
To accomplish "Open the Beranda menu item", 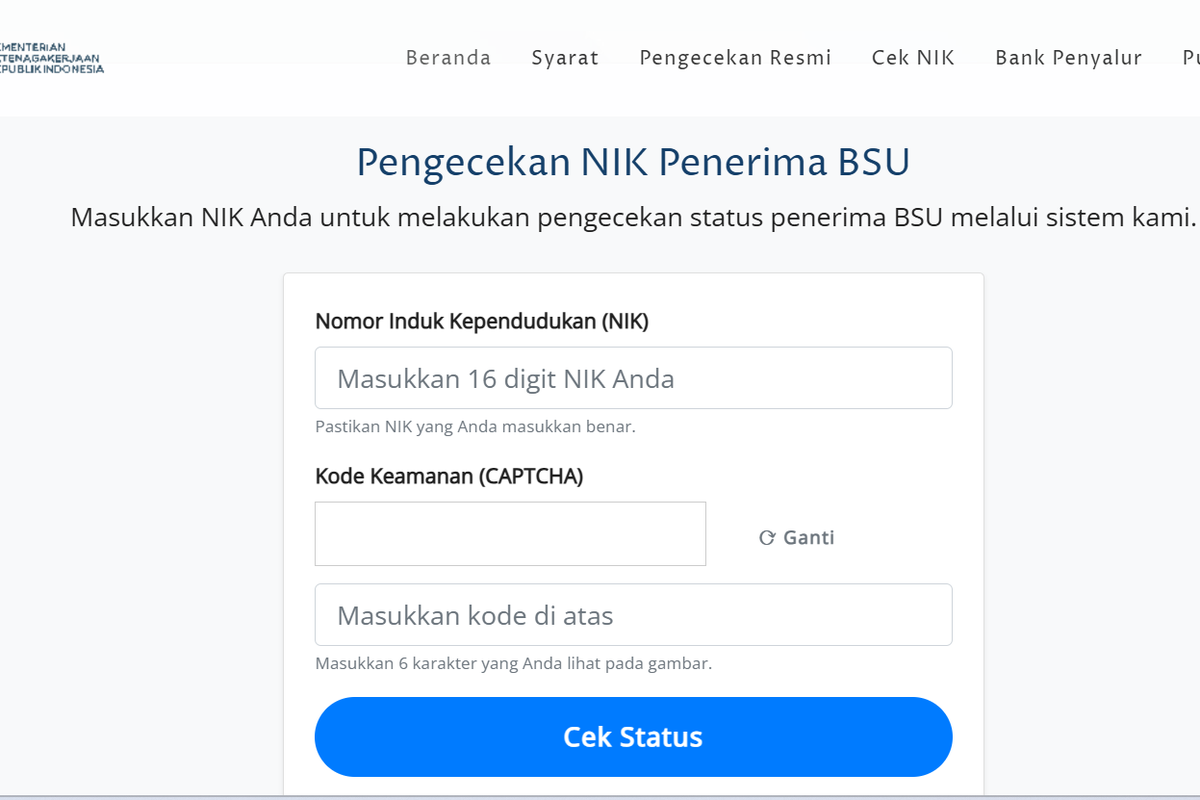I will (448, 57).
